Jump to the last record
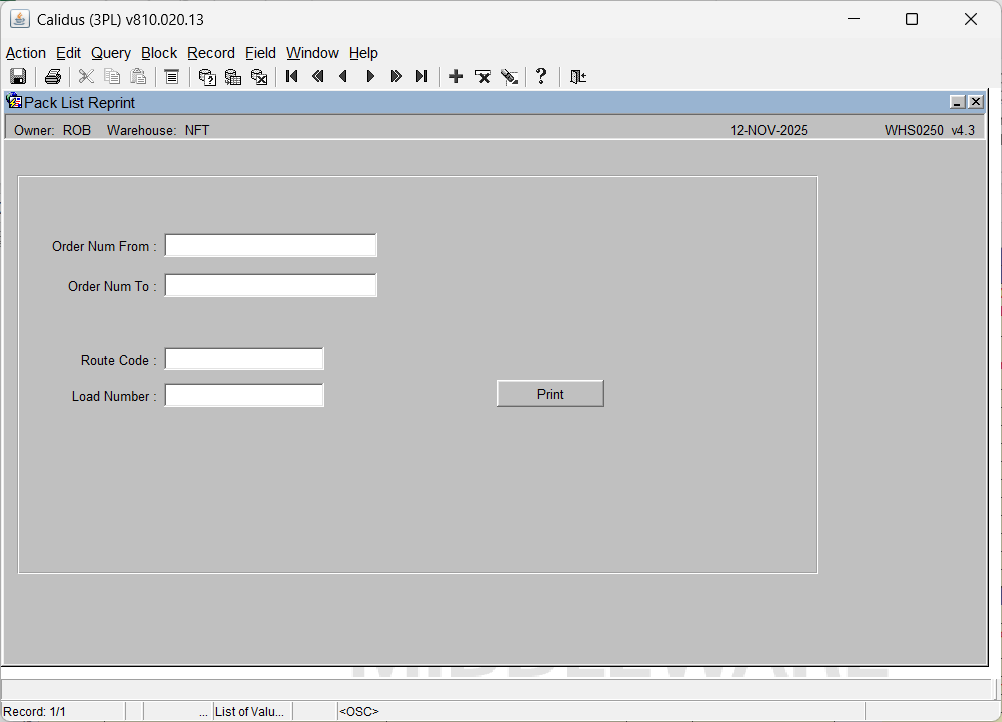This screenshot has height=722, width=1002. (422, 77)
